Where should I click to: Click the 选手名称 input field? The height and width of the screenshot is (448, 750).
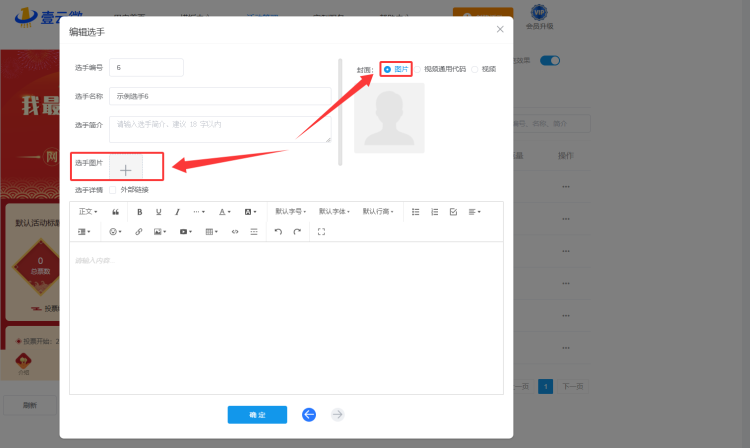pyautogui.click(x=220, y=96)
